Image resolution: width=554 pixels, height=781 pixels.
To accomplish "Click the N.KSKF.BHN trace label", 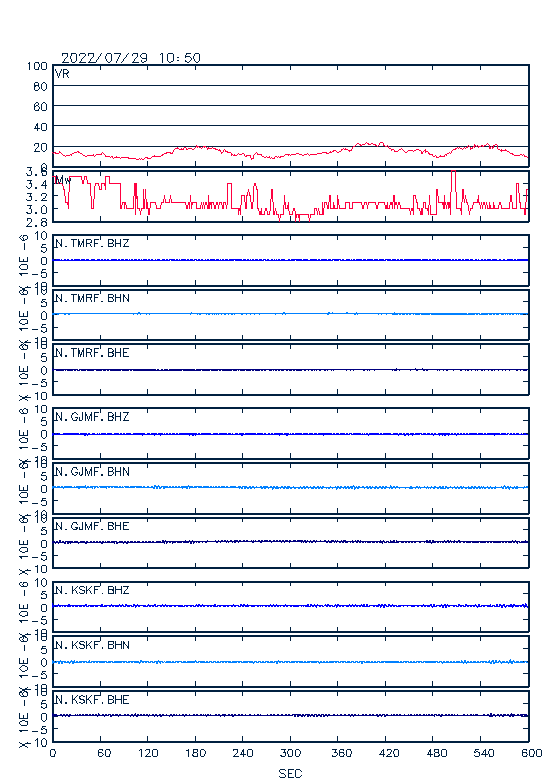I will point(92,645).
